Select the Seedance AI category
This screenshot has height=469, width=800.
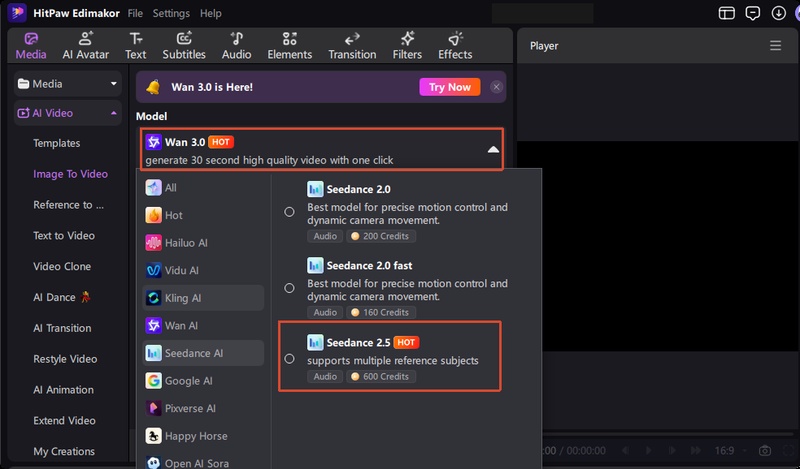(x=203, y=353)
